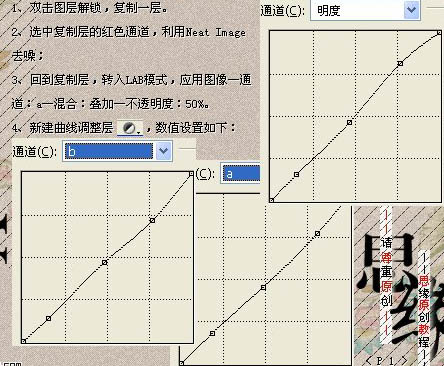
Task: Select the highlight endpoint on the 明度 curve
Action: (x=439, y=33)
